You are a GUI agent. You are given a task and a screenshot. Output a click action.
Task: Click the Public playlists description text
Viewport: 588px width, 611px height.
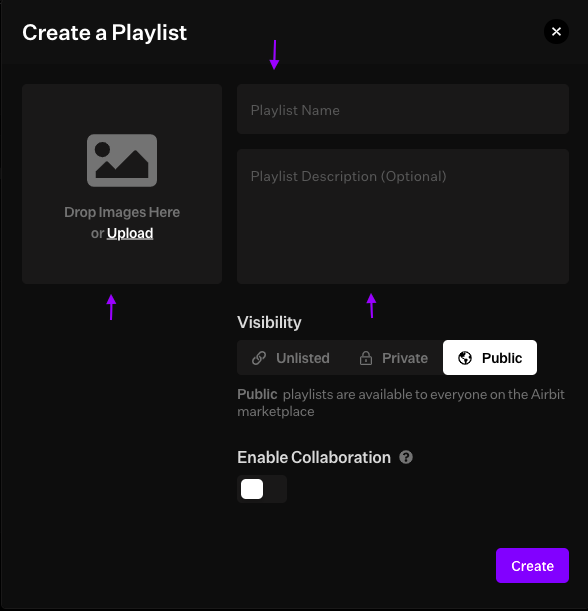pyautogui.click(x=401, y=403)
